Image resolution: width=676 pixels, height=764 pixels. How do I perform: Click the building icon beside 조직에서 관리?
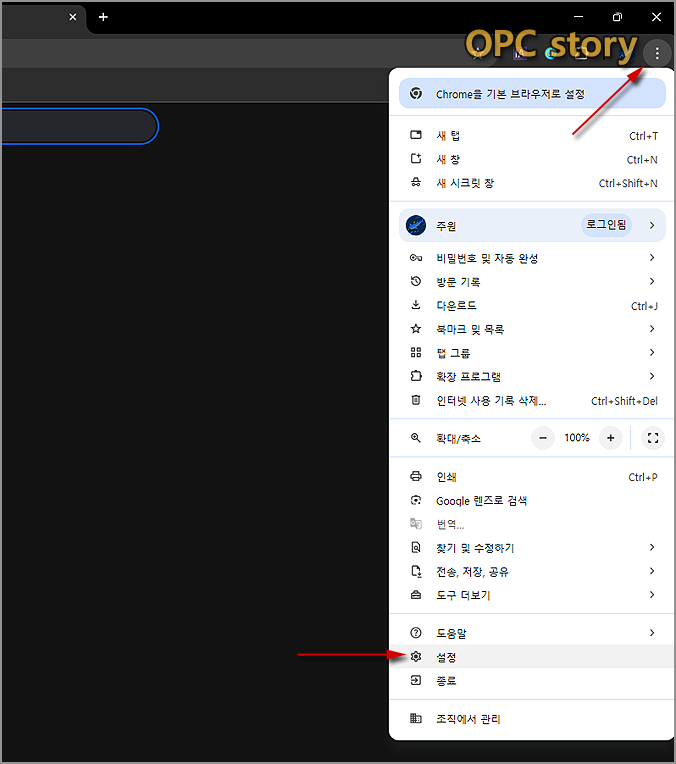click(x=416, y=718)
